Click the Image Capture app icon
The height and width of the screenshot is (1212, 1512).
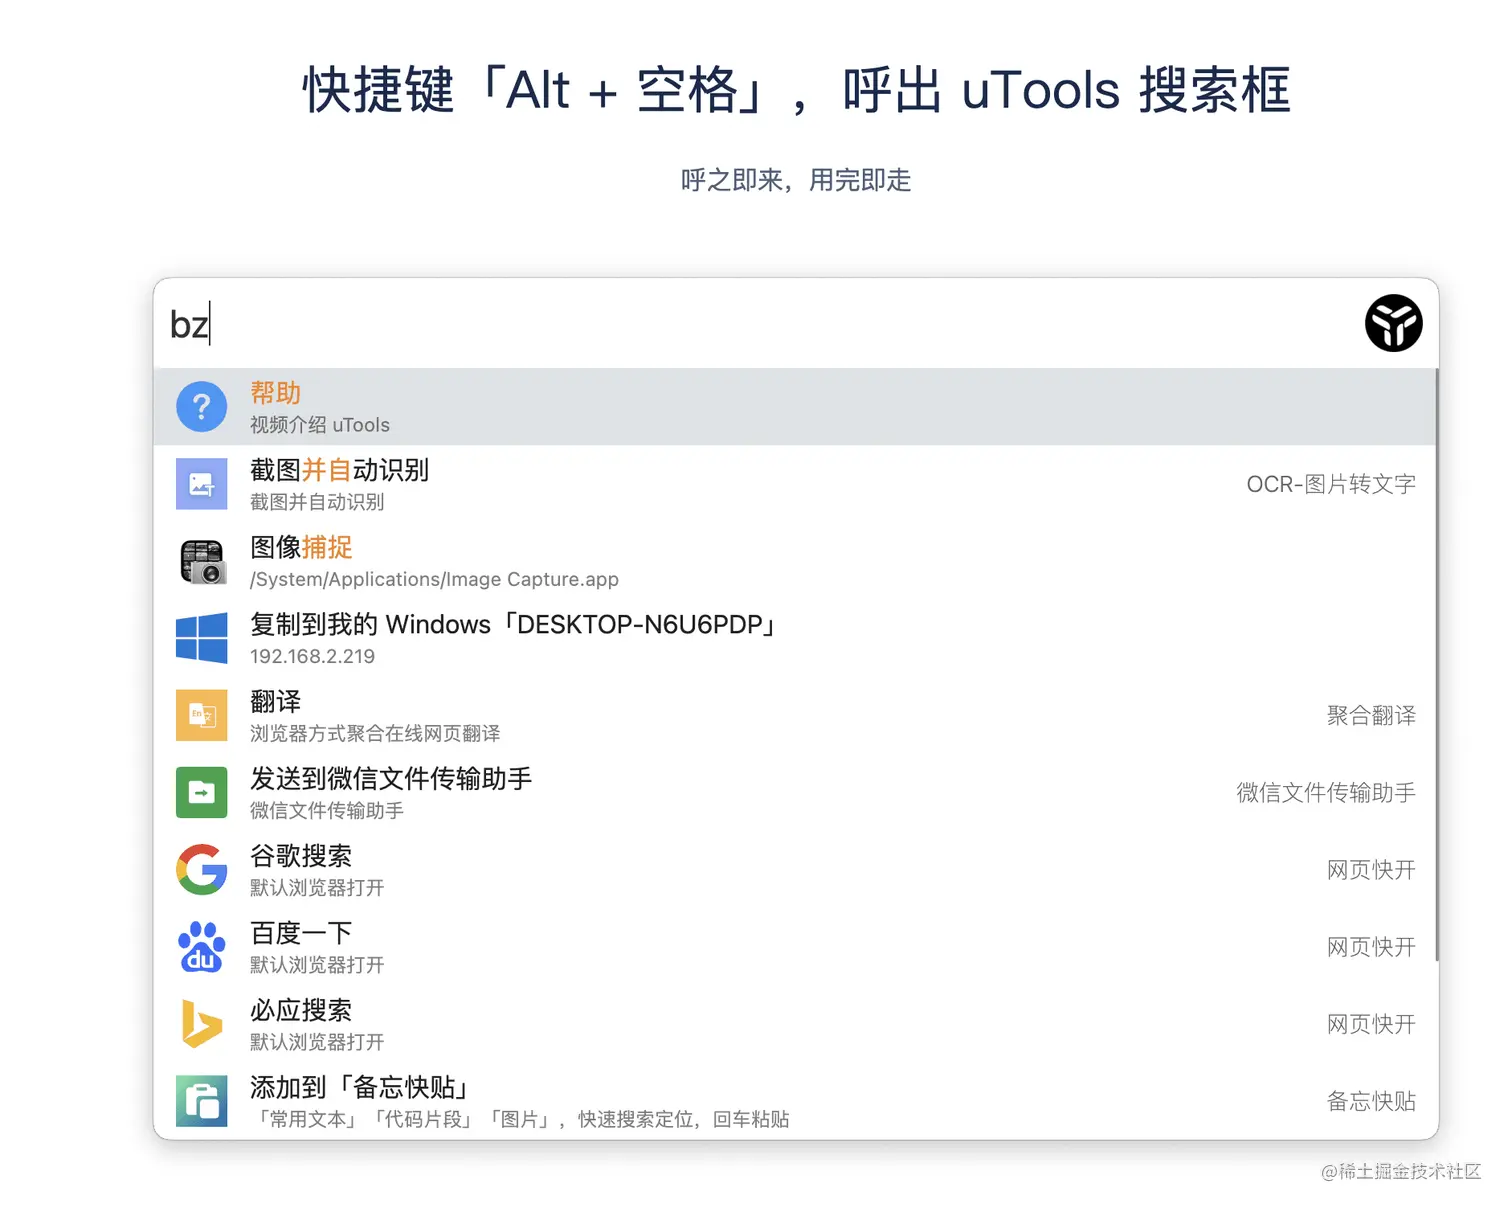pyautogui.click(x=201, y=561)
